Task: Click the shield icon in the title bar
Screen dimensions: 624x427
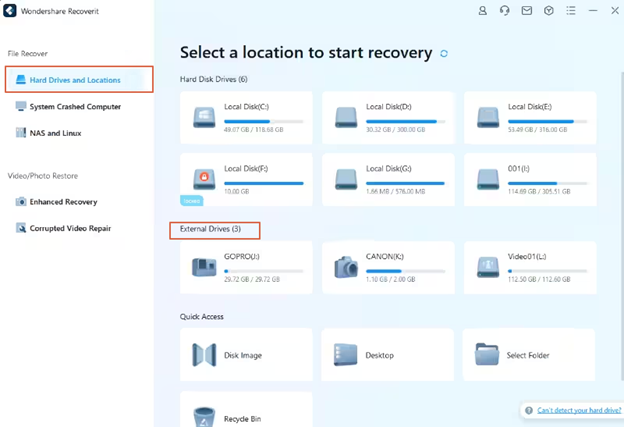Action: pos(549,11)
